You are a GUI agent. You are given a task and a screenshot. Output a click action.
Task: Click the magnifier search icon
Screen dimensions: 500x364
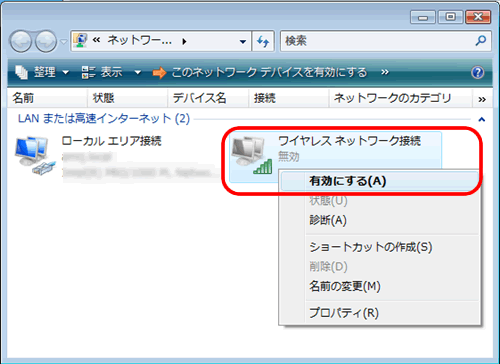pyautogui.click(x=481, y=41)
